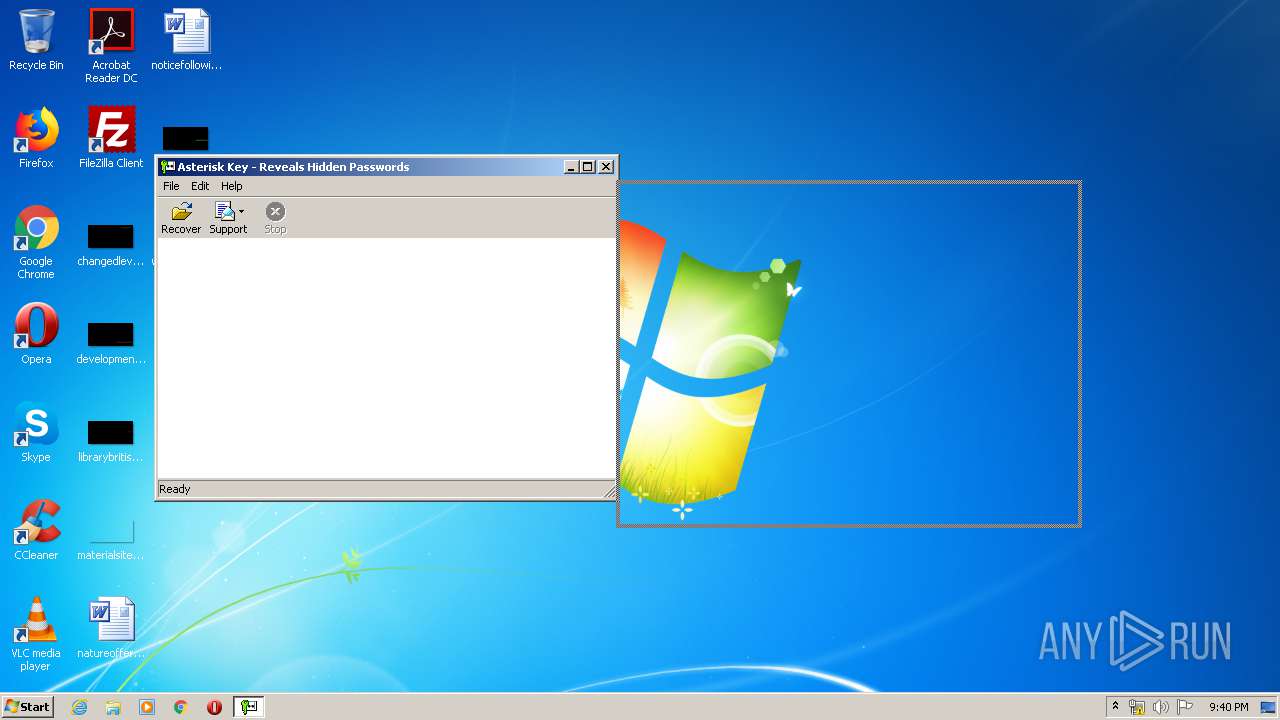This screenshot has width=1280, height=720.
Task: Click the 9:40 PM clock
Action: coord(1228,707)
